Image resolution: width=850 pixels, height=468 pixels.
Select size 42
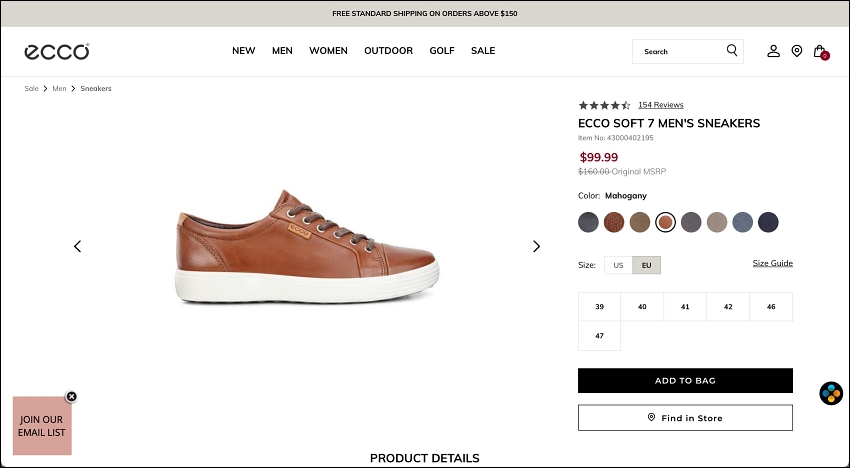click(728, 306)
